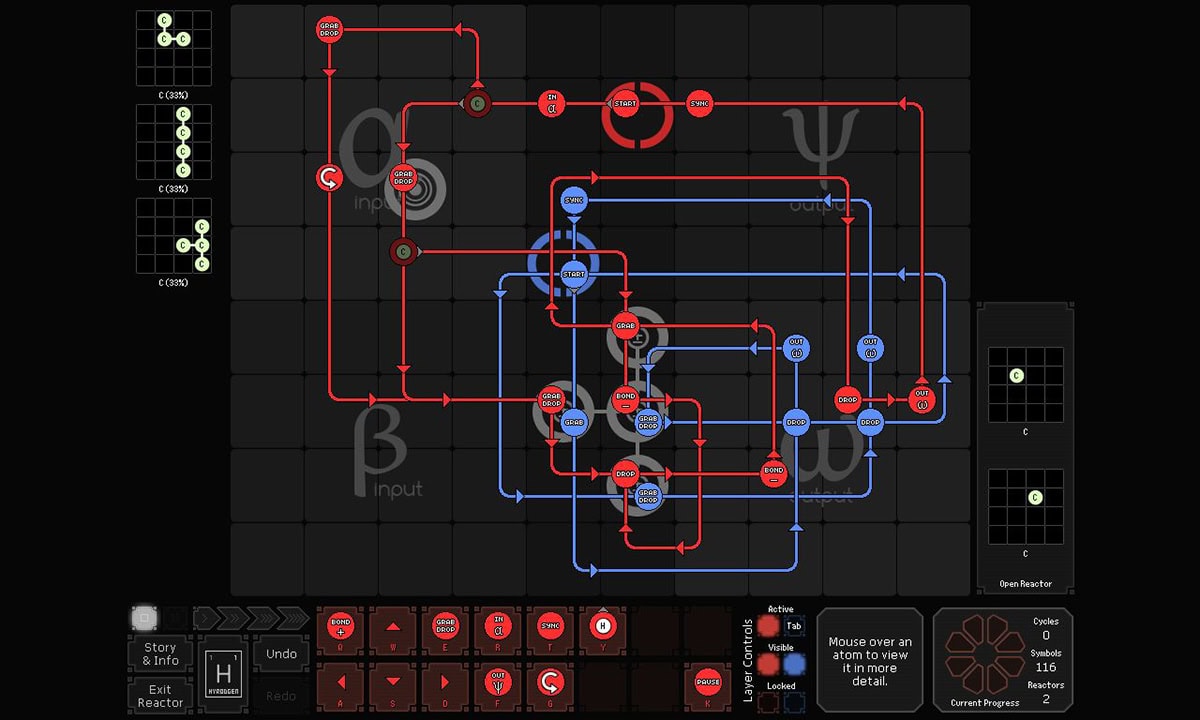Click red BOND− overlapped by blue GRAB DROP

pos(625,399)
